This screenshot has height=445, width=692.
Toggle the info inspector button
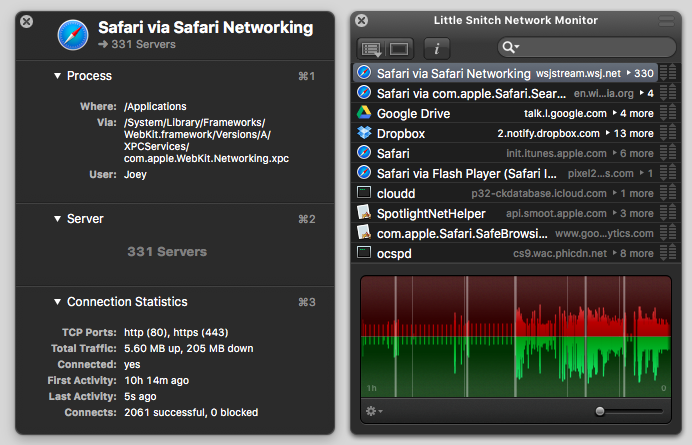(x=436, y=49)
